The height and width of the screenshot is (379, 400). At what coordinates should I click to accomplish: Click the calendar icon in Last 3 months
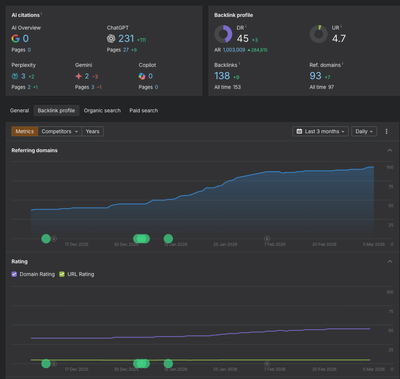click(x=299, y=131)
